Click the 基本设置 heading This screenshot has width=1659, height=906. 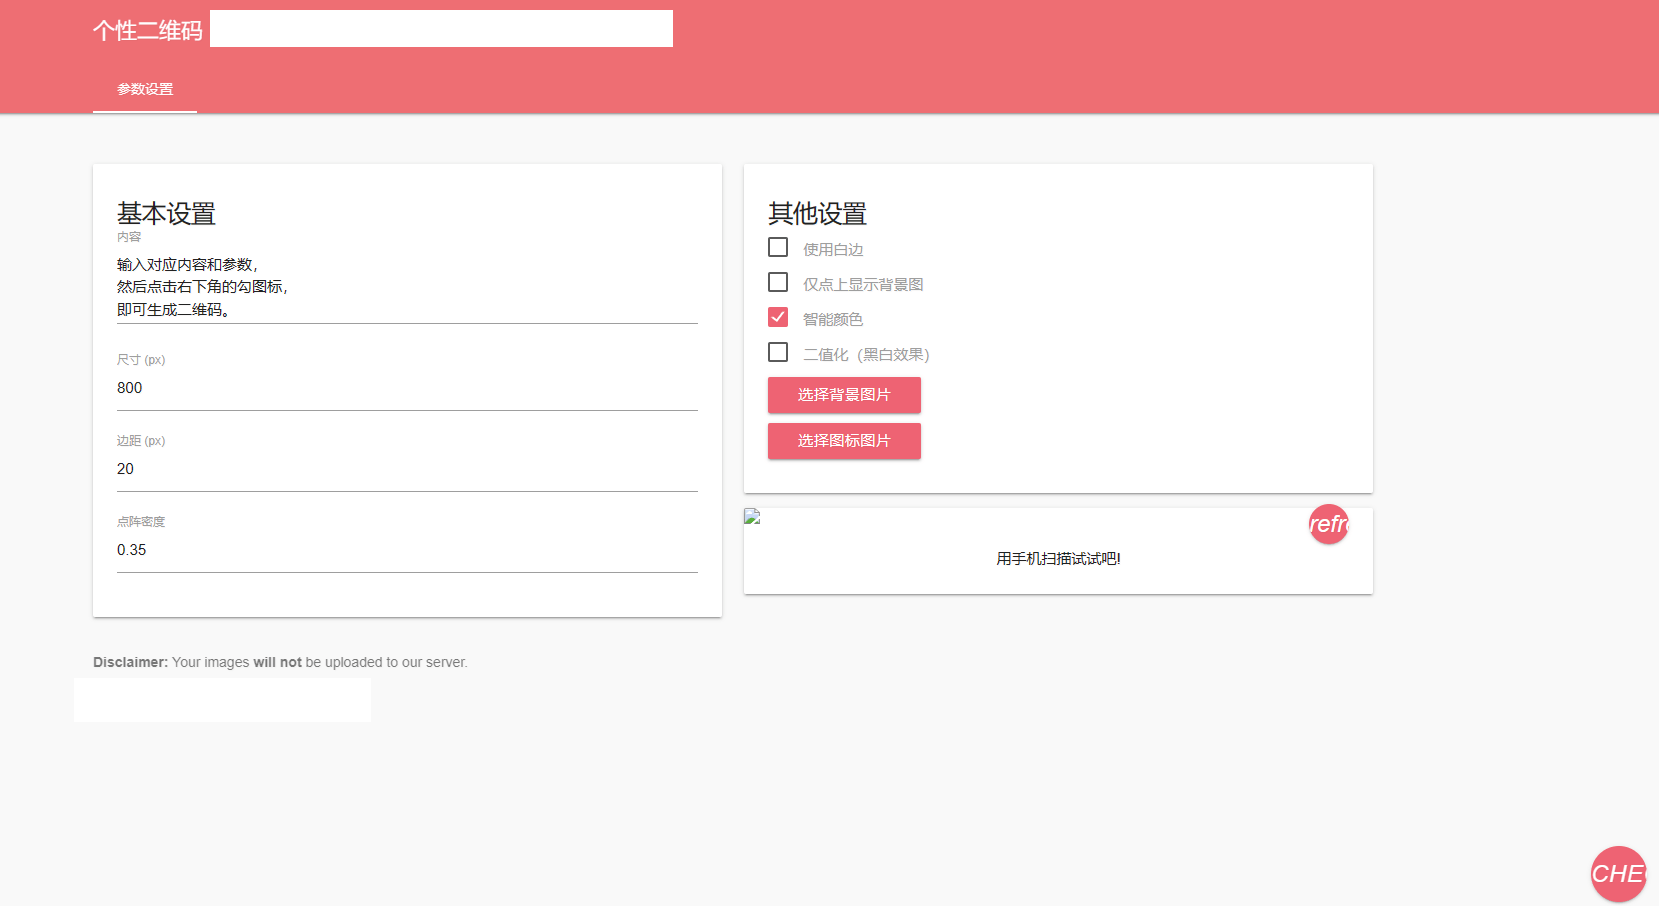click(166, 214)
